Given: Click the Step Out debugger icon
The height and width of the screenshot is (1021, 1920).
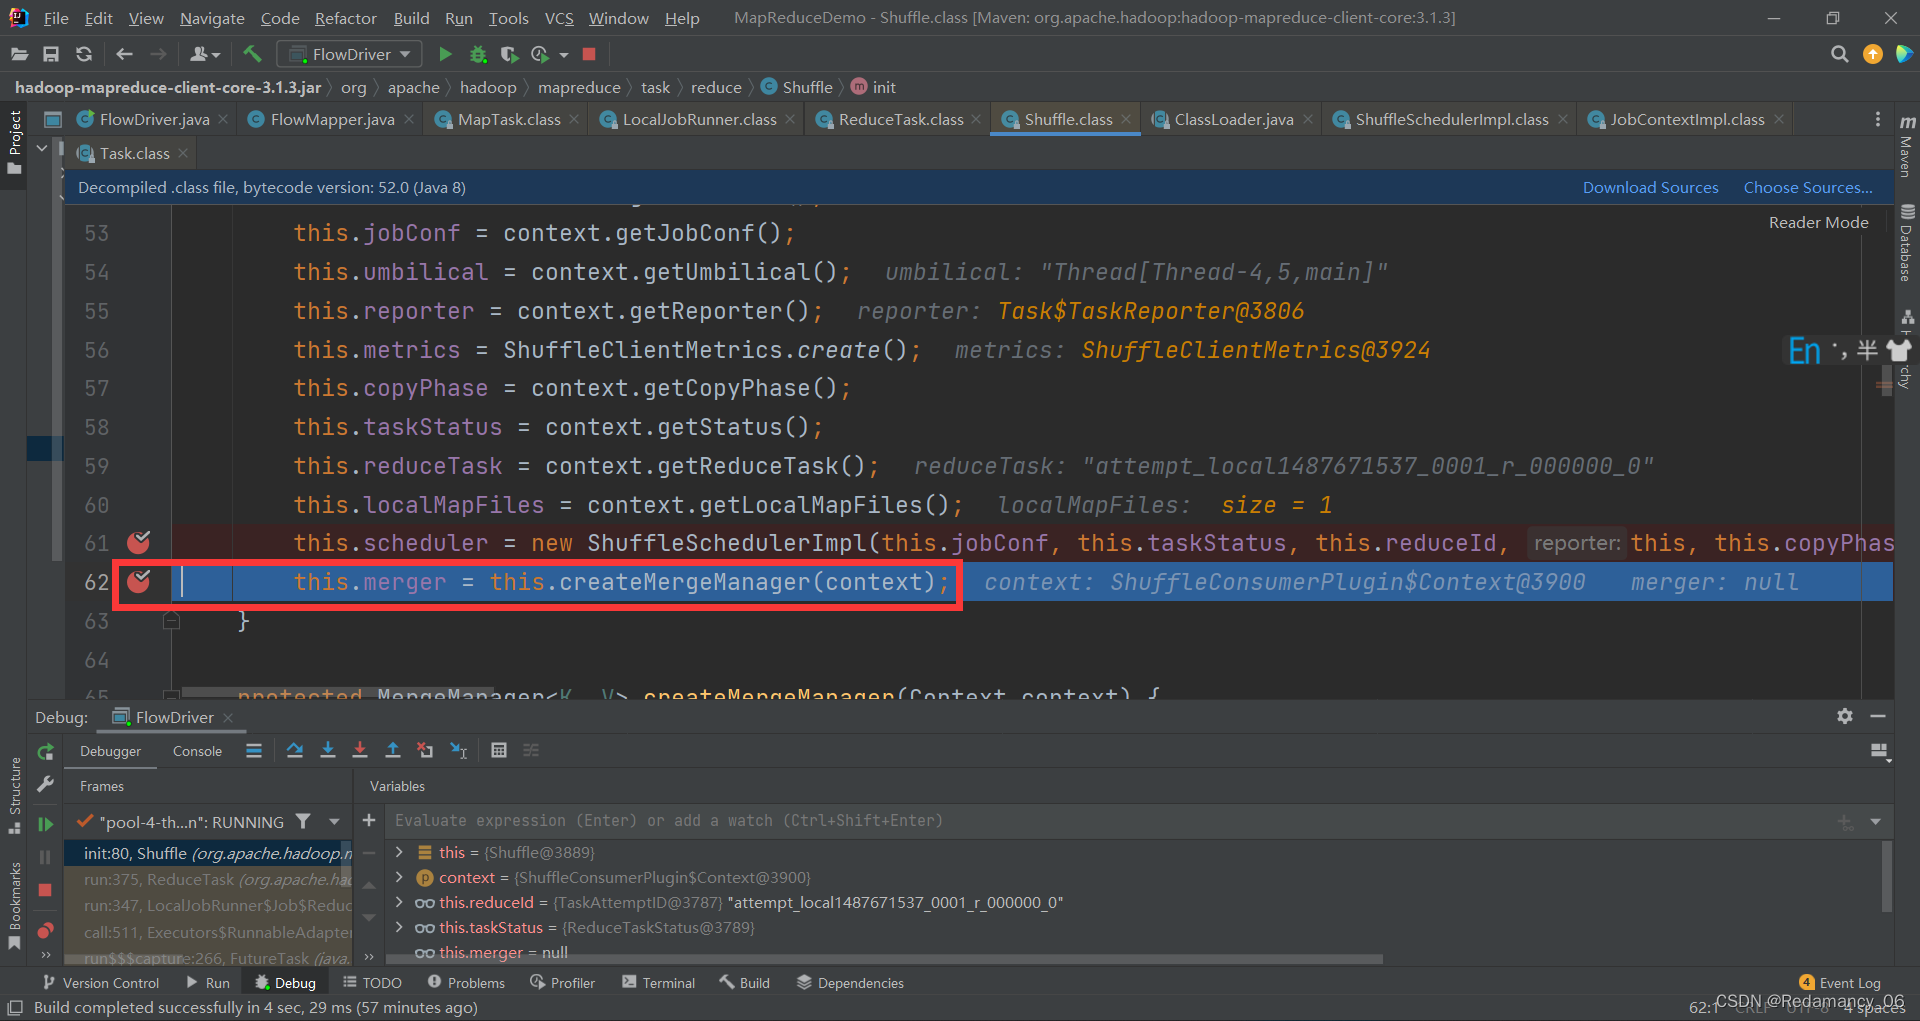Looking at the screenshot, I should pos(393,750).
